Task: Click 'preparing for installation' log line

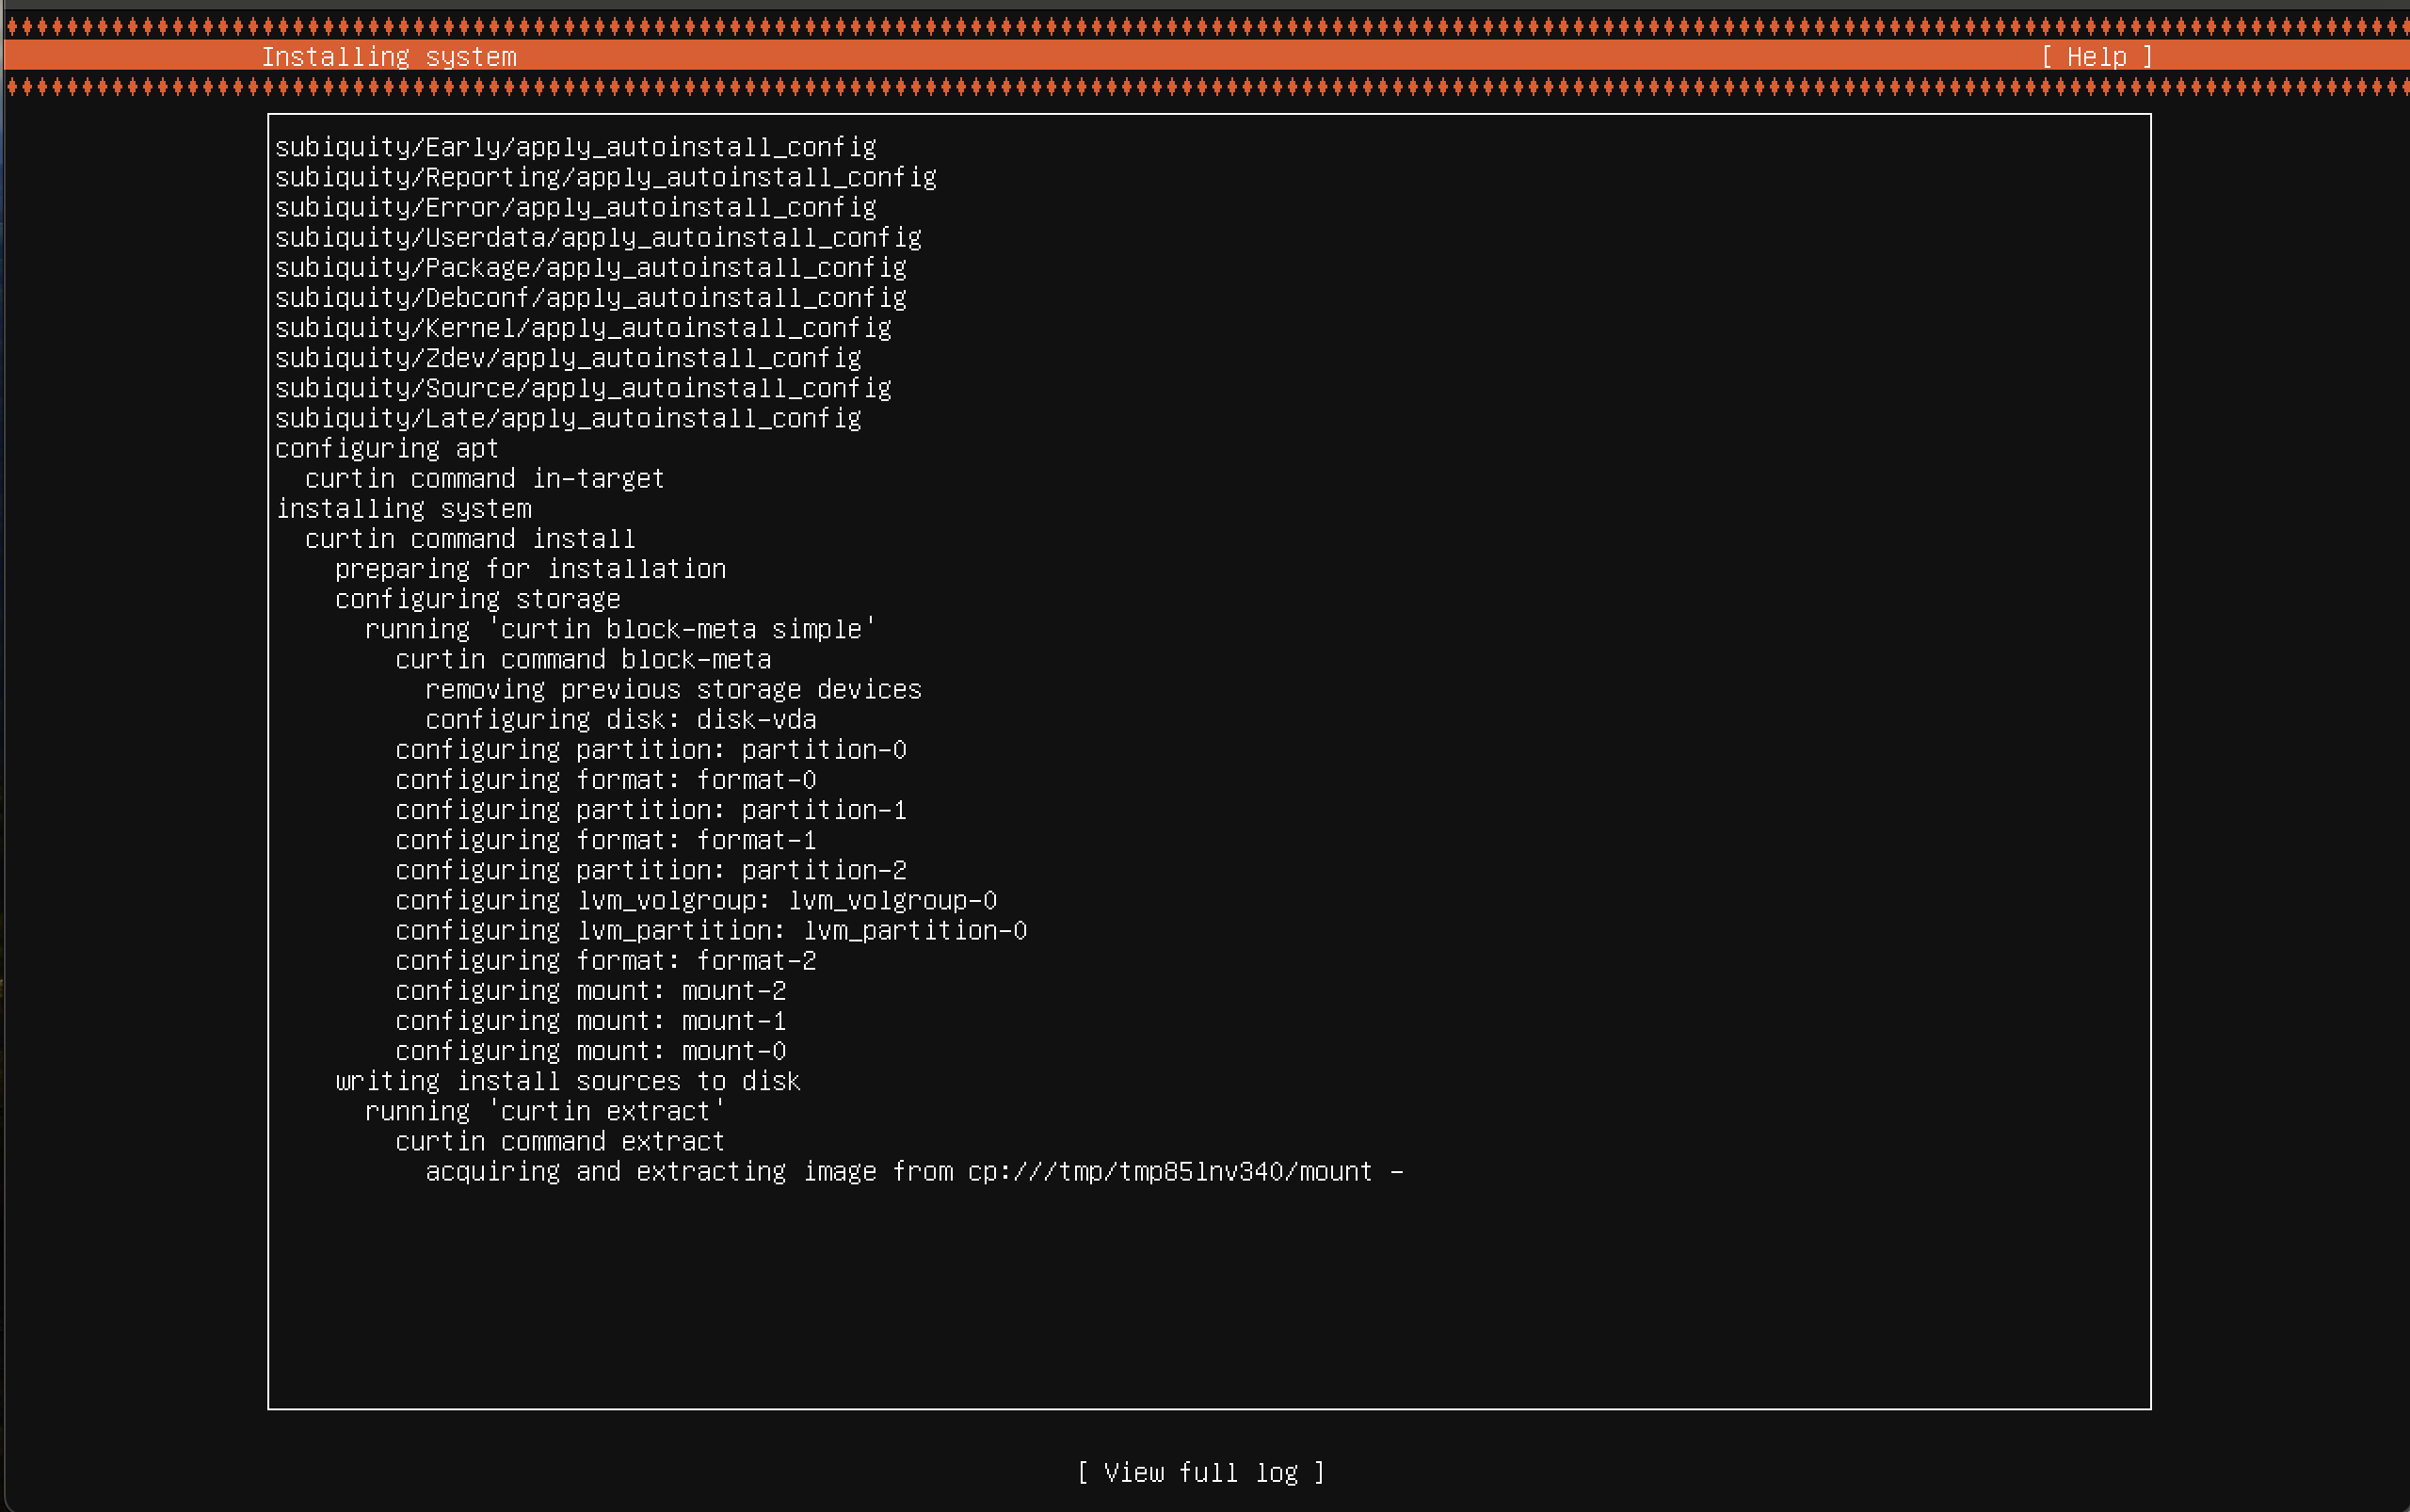Action: [x=530, y=569]
